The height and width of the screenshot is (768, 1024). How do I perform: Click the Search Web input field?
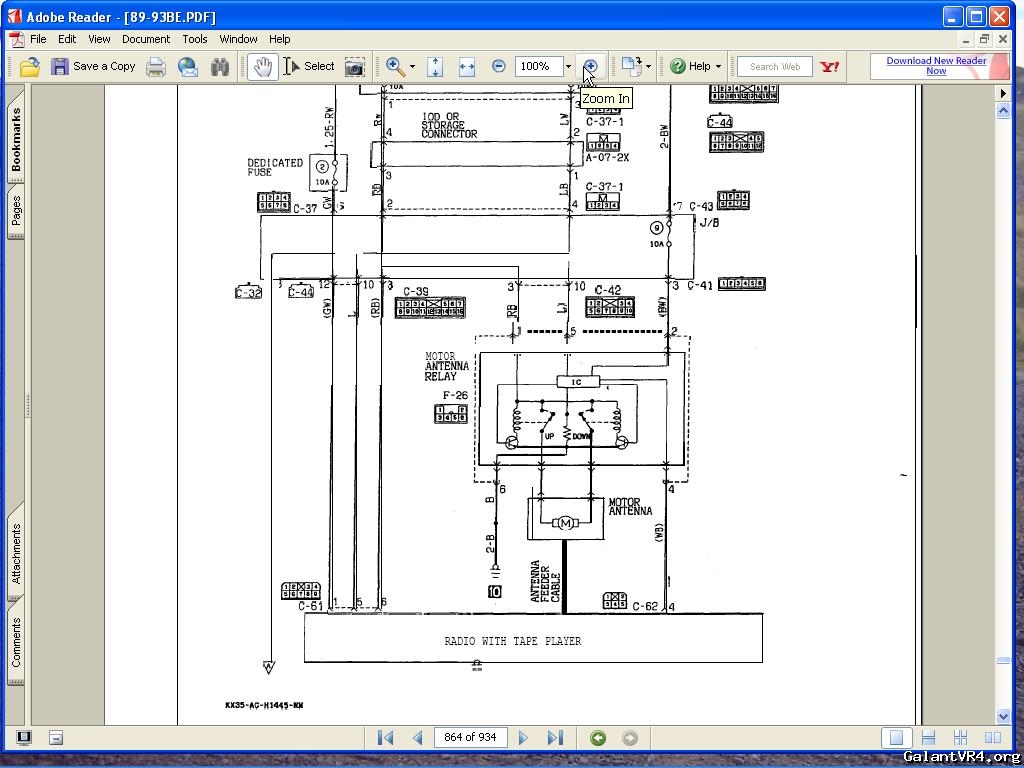click(x=774, y=67)
